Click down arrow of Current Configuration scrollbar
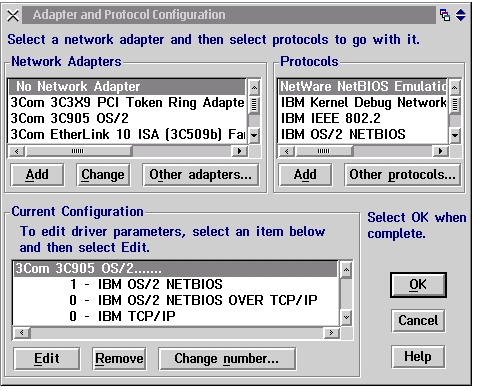This screenshot has width=479, height=391. (346, 317)
